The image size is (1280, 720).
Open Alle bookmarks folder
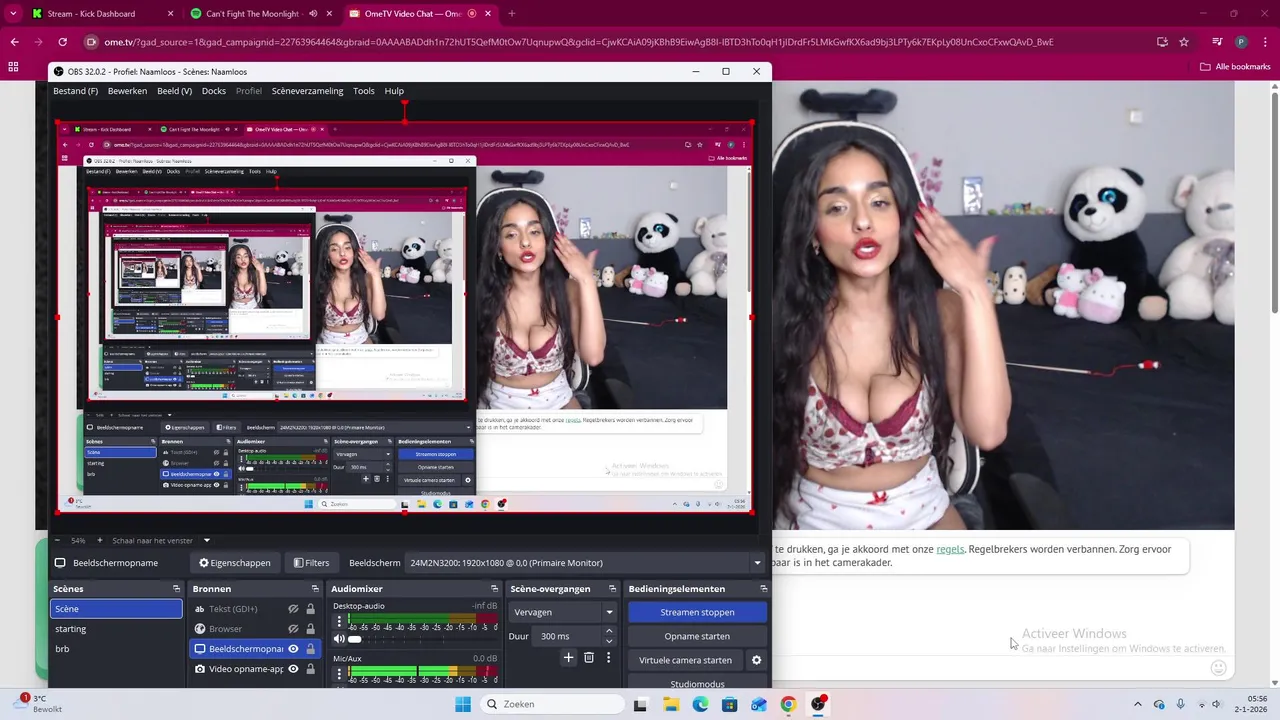(x=1235, y=67)
